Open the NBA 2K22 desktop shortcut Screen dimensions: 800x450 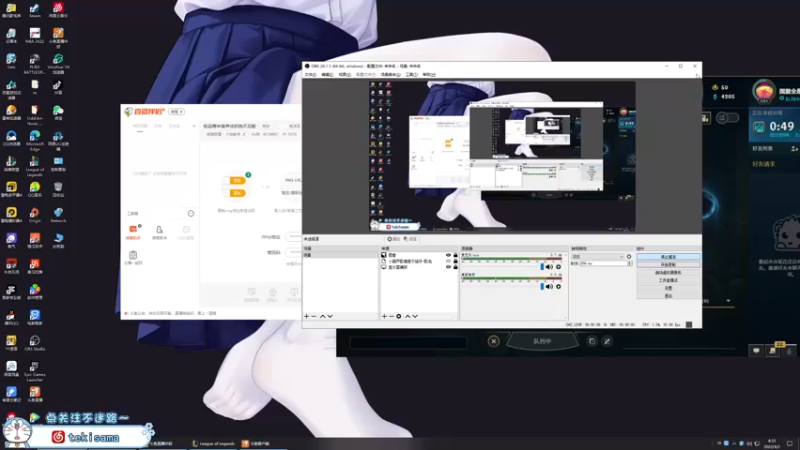click(35, 36)
